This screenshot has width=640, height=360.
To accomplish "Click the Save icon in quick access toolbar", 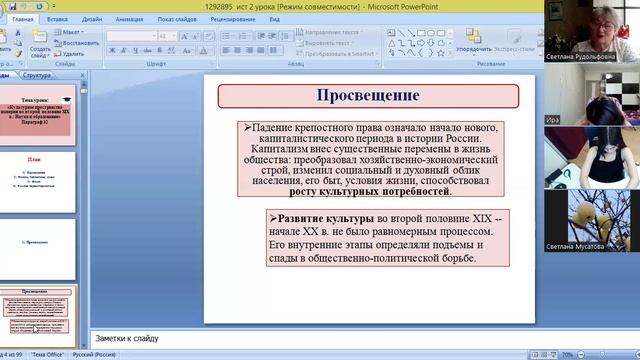I will pyautogui.click(x=12, y=7).
